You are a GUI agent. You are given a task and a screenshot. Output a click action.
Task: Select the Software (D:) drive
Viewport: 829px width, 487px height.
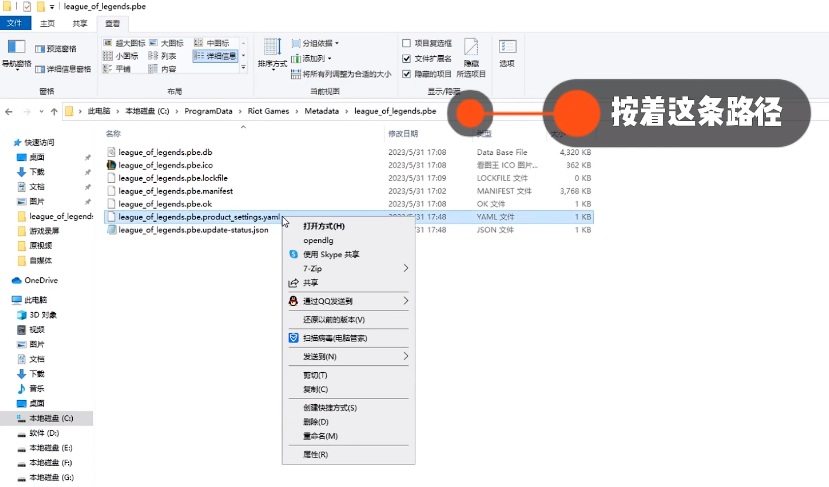(x=39, y=433)
